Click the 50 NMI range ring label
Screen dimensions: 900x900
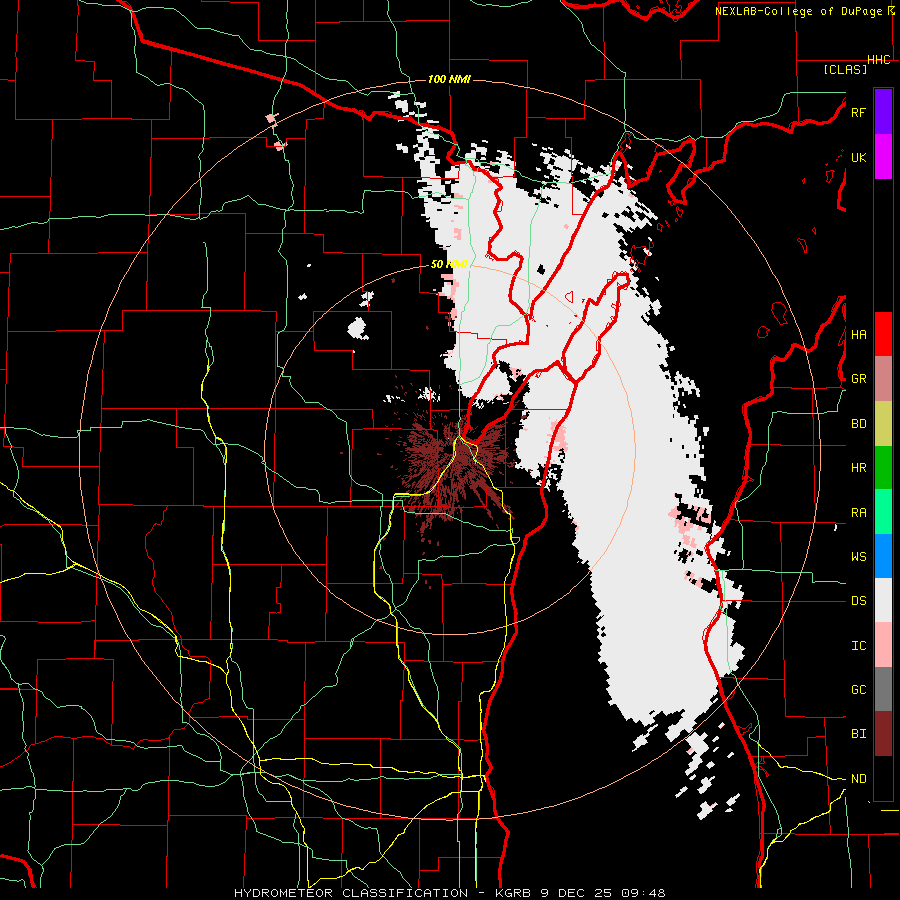point(449,264)
